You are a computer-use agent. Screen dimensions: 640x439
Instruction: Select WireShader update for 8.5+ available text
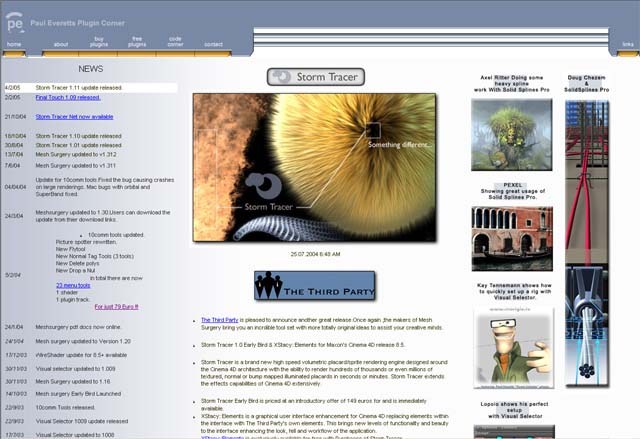click(x=81, y=355)
